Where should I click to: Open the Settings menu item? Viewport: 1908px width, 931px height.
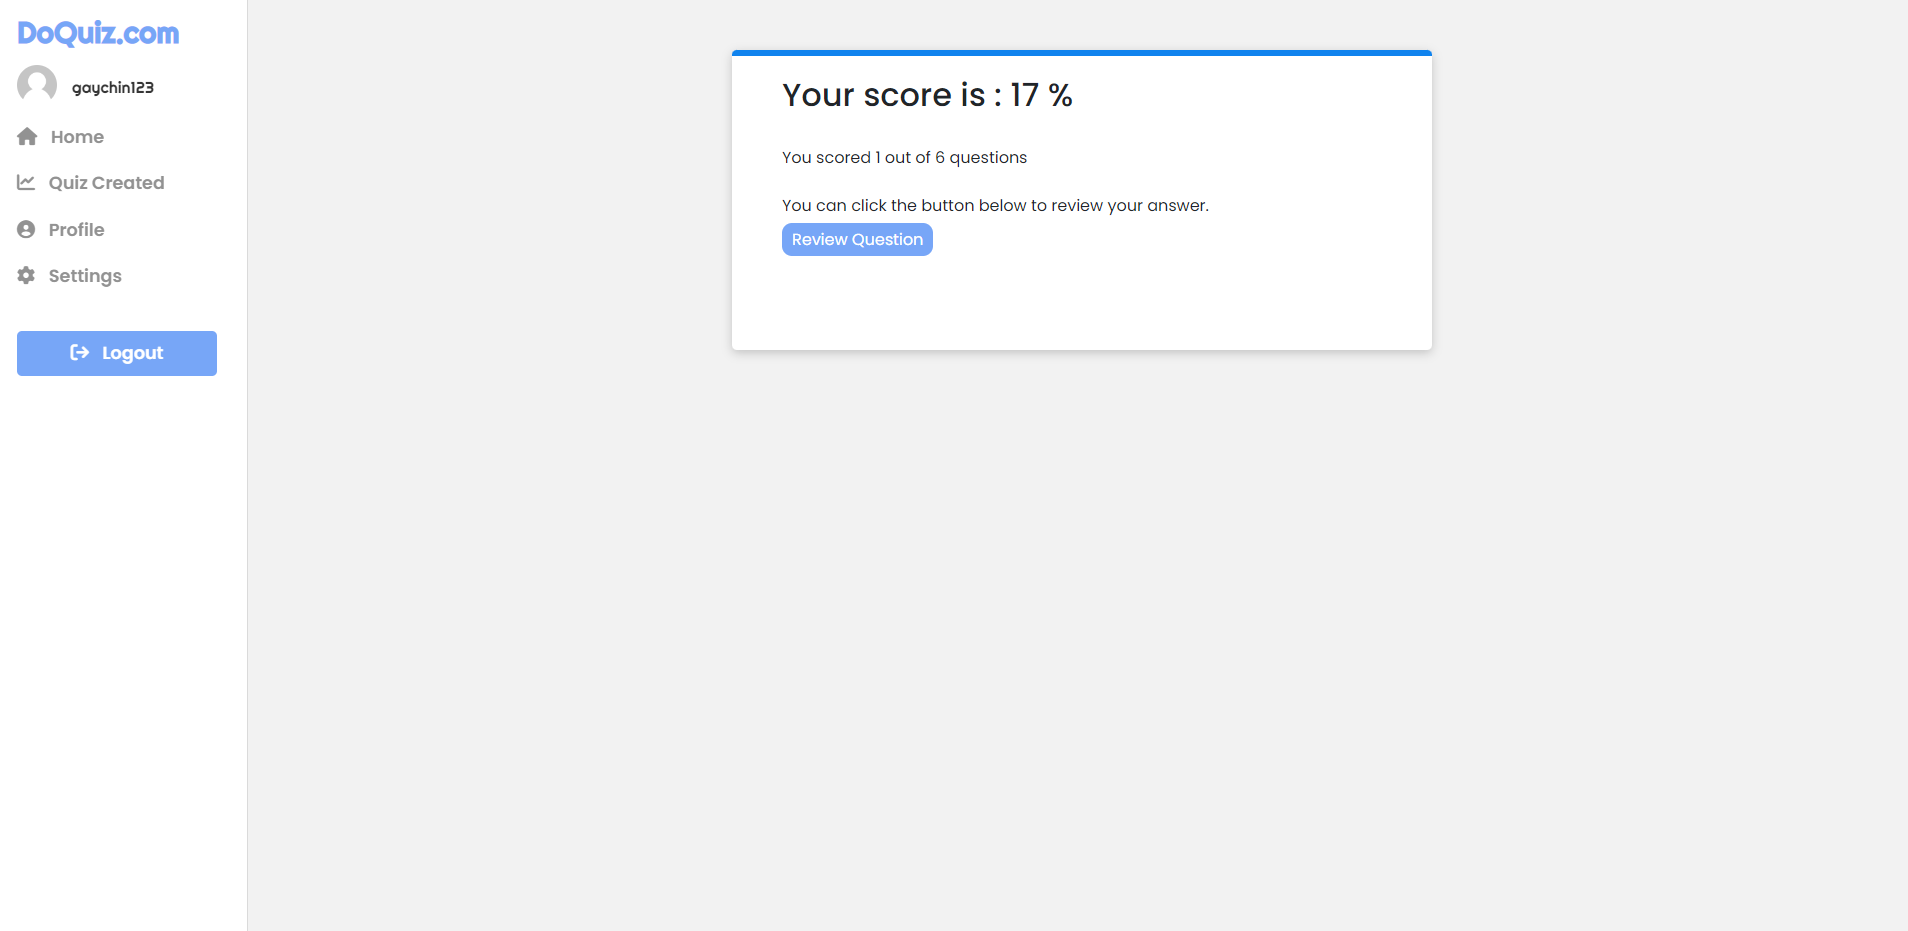click(x=85, y=276)
